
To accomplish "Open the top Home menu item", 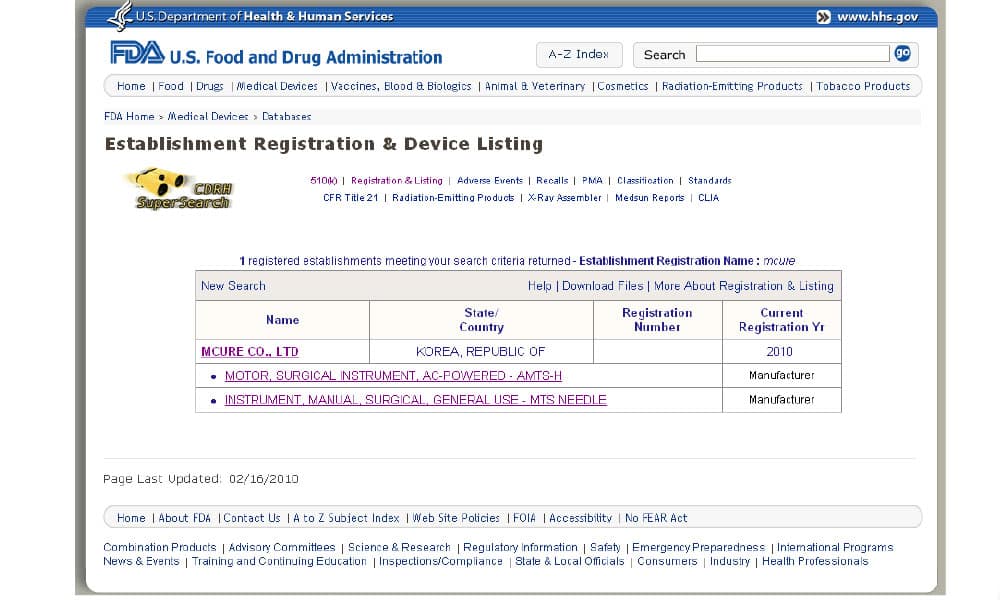I will pos(131,86).
